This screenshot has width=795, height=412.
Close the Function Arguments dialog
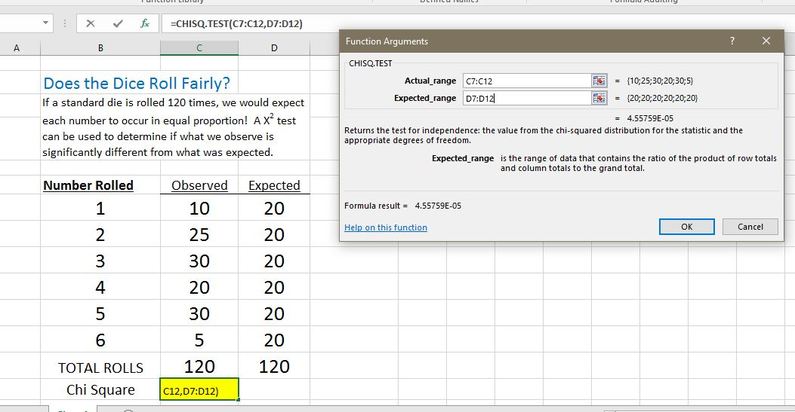click(766, 41)
